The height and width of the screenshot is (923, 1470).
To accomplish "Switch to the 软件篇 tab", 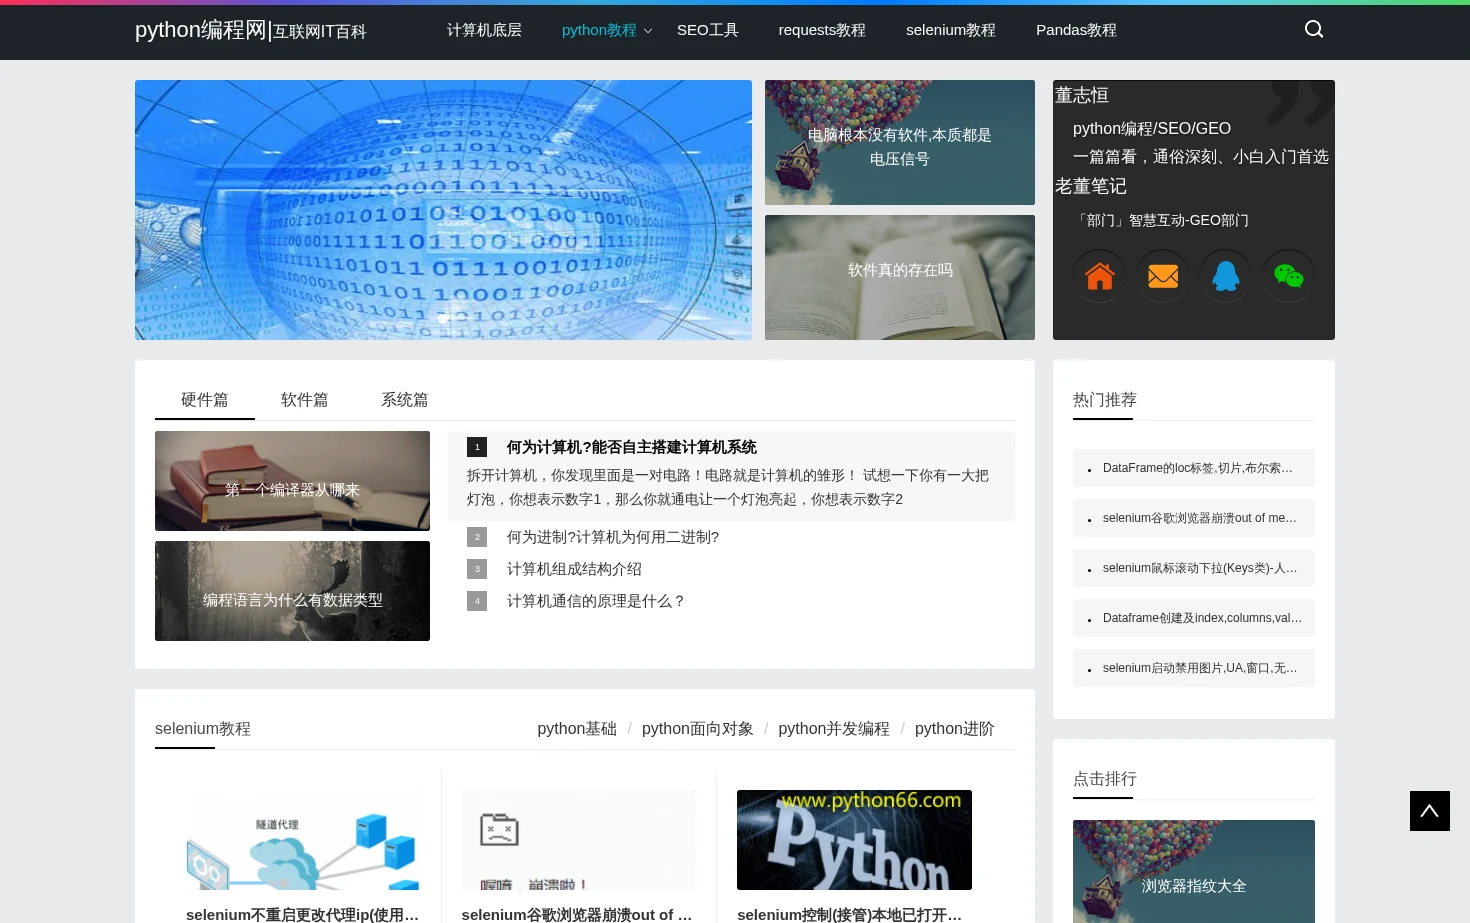I will pyautogui.click(x=305, y=400).
